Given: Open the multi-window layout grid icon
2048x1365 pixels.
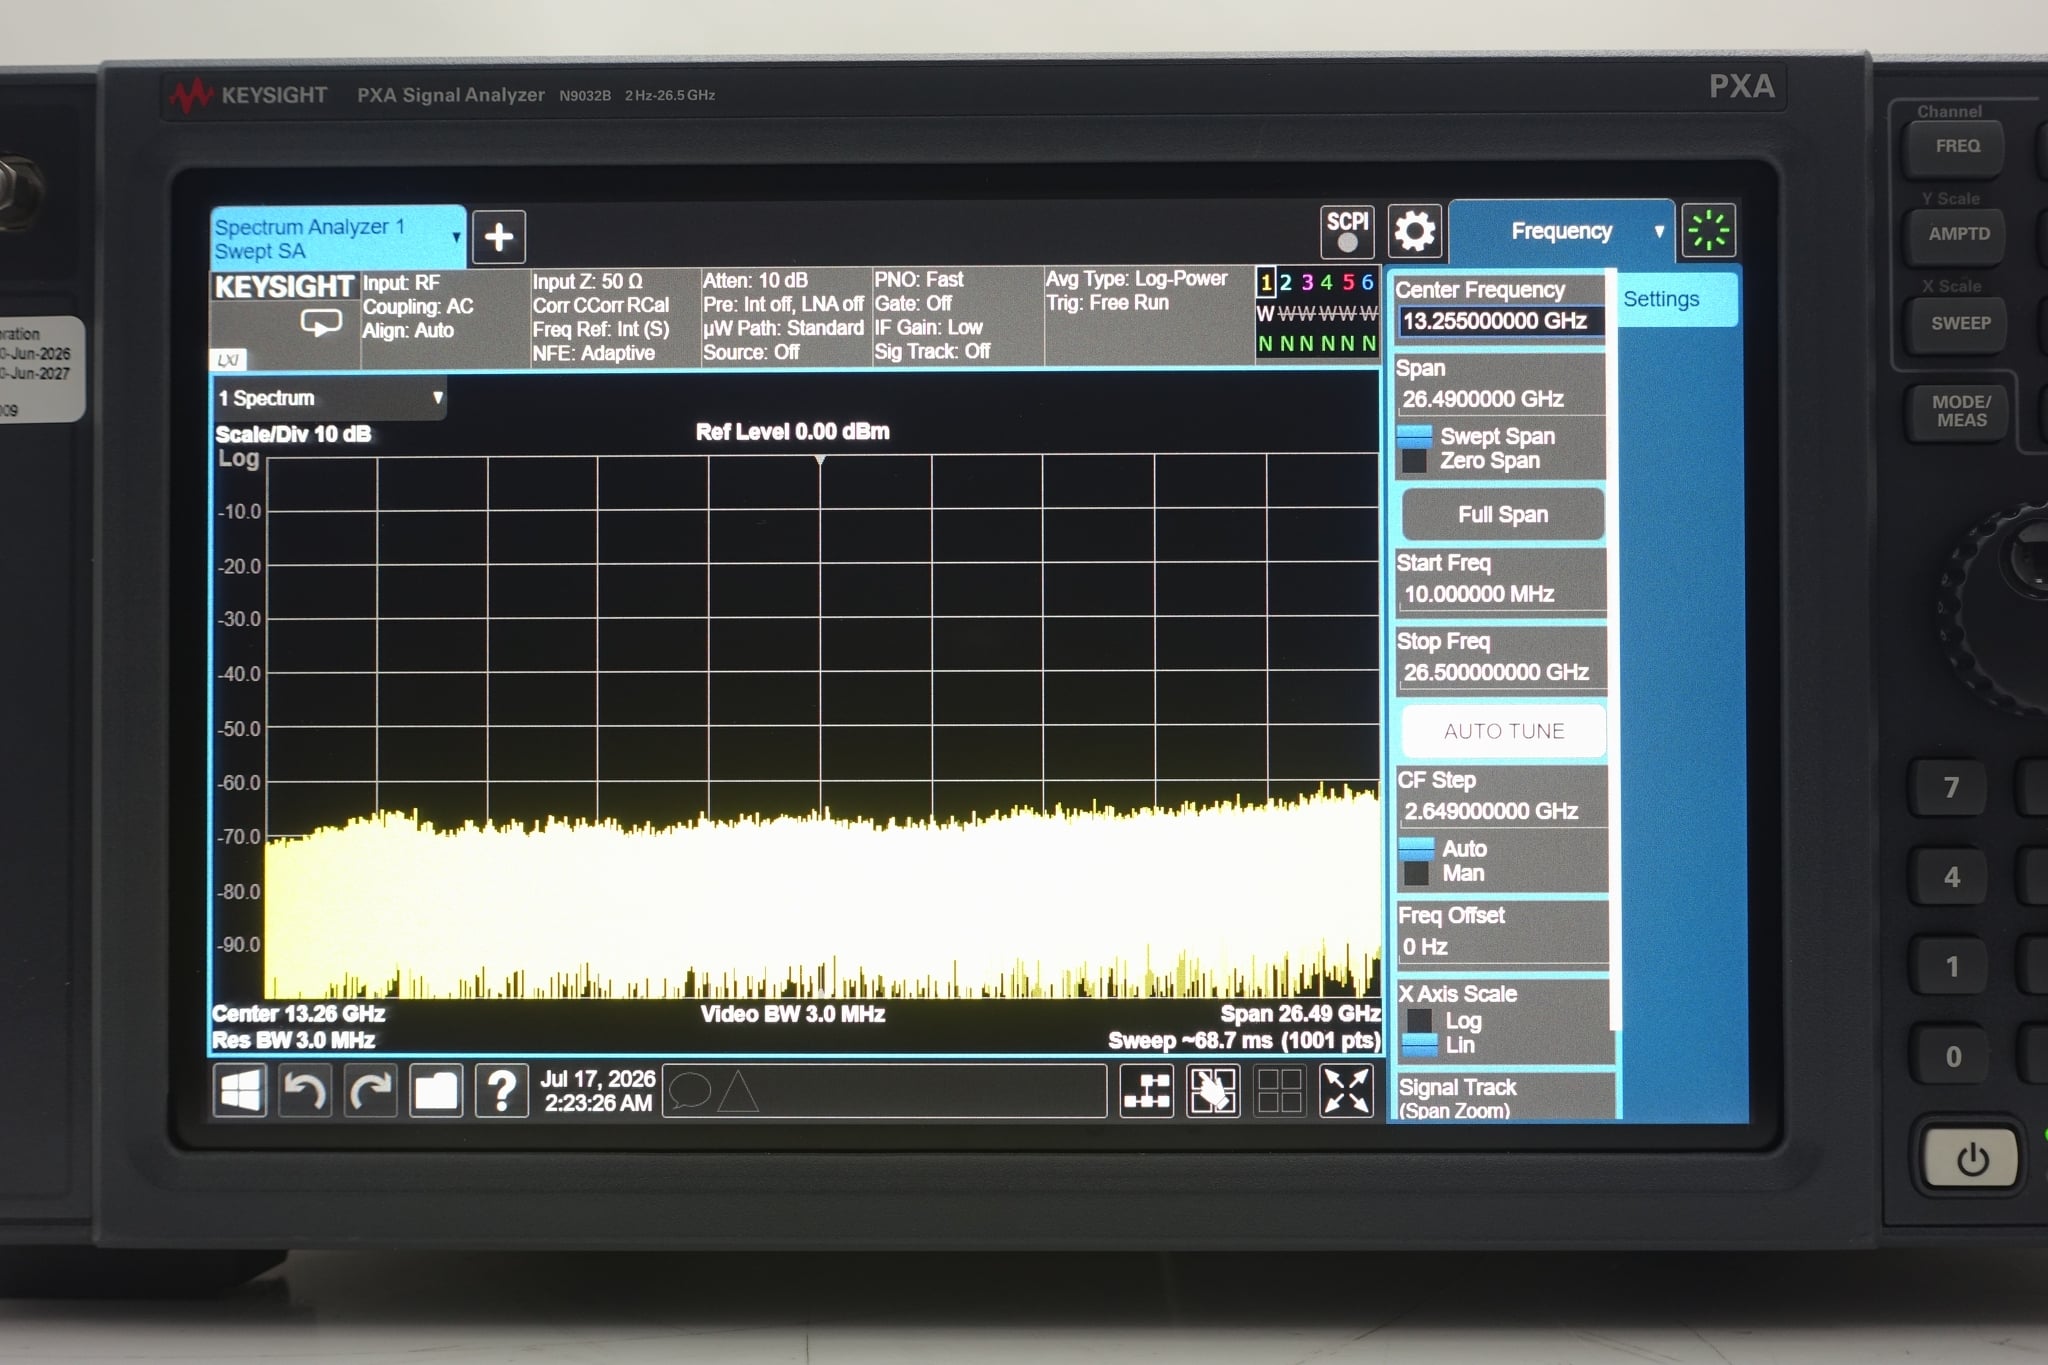Looking at the screenshot, I should click(x=1279, y=1090).
